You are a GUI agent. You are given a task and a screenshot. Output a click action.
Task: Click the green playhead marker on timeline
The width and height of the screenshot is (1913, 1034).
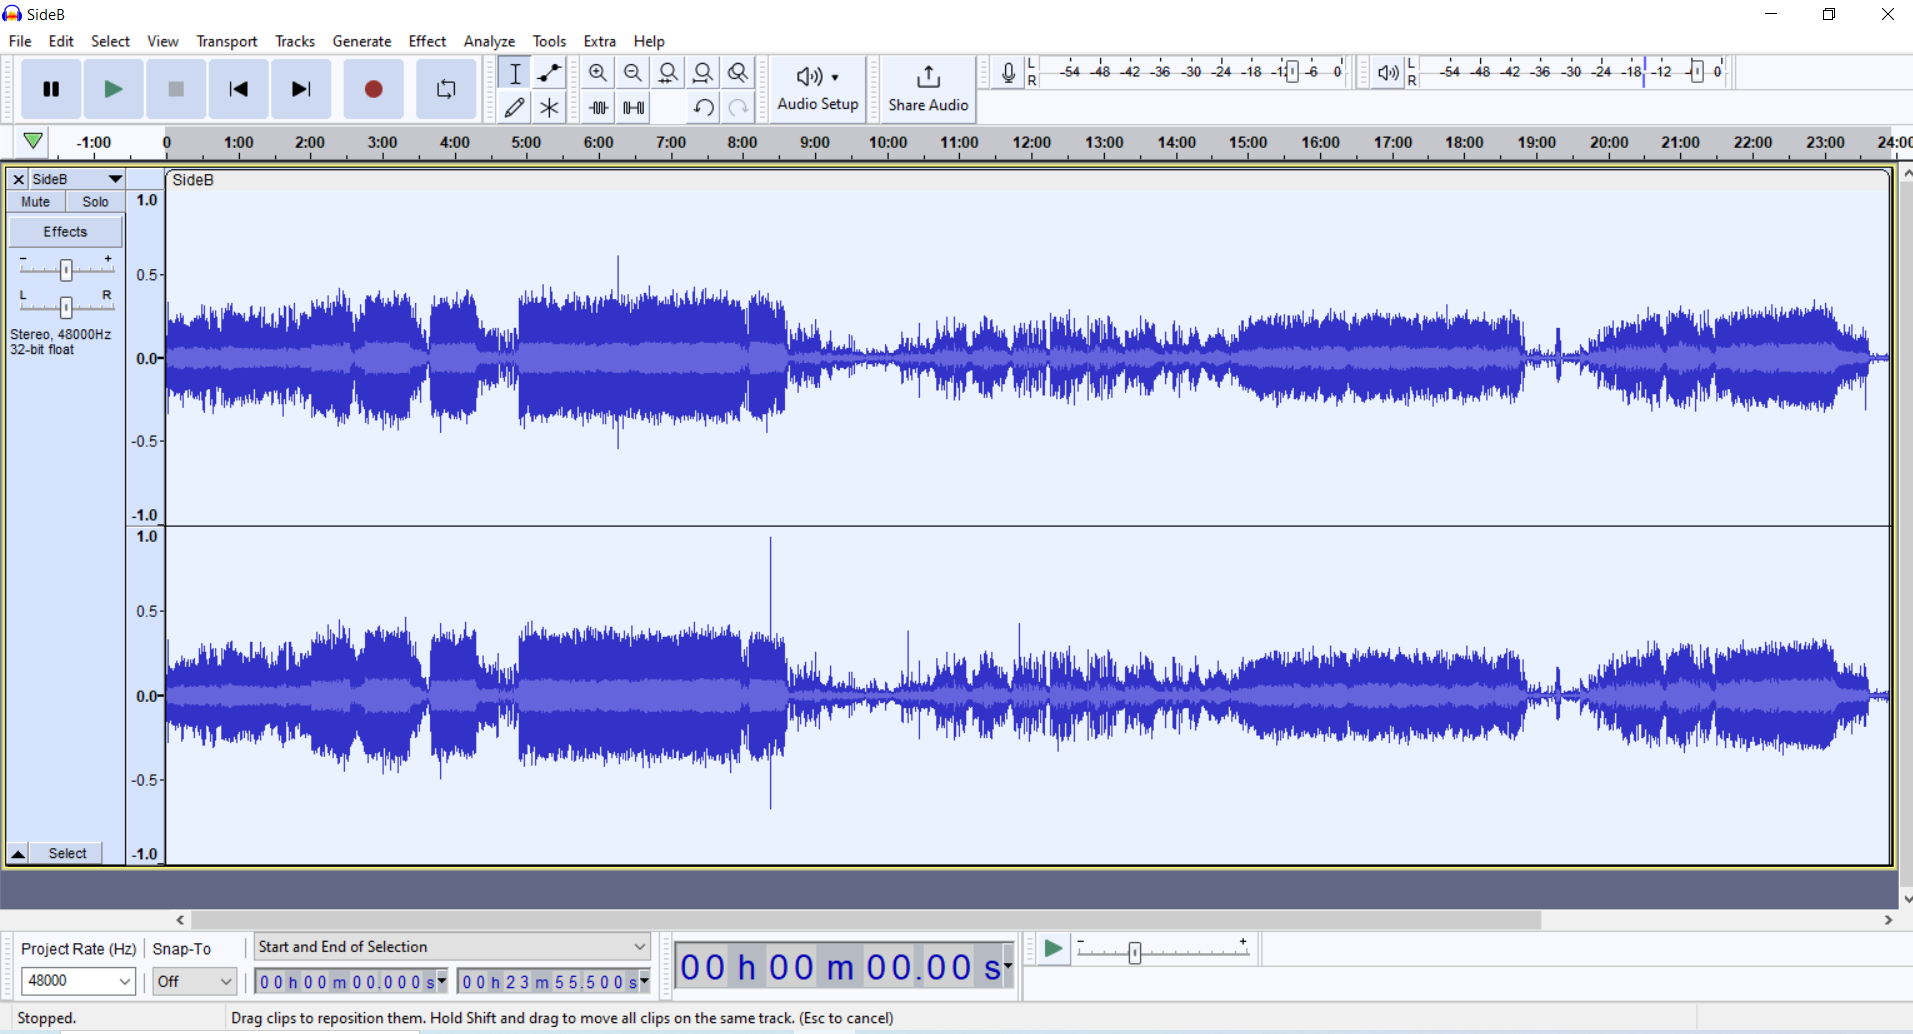(x=33, y=141)
